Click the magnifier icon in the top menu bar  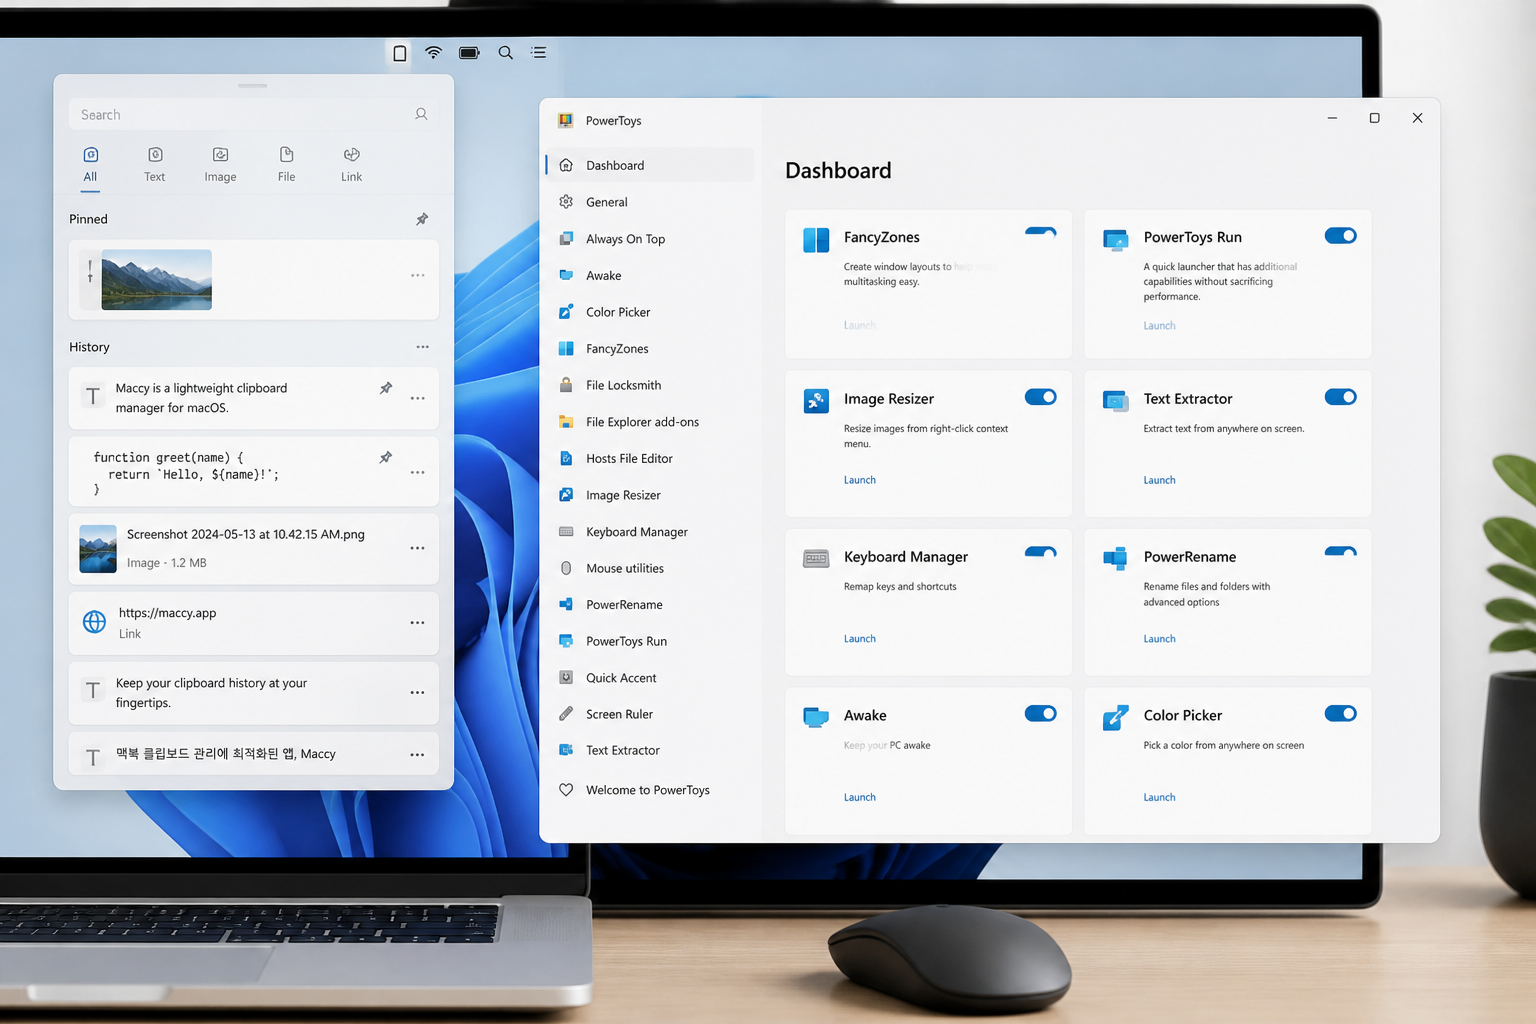(506, 53)
